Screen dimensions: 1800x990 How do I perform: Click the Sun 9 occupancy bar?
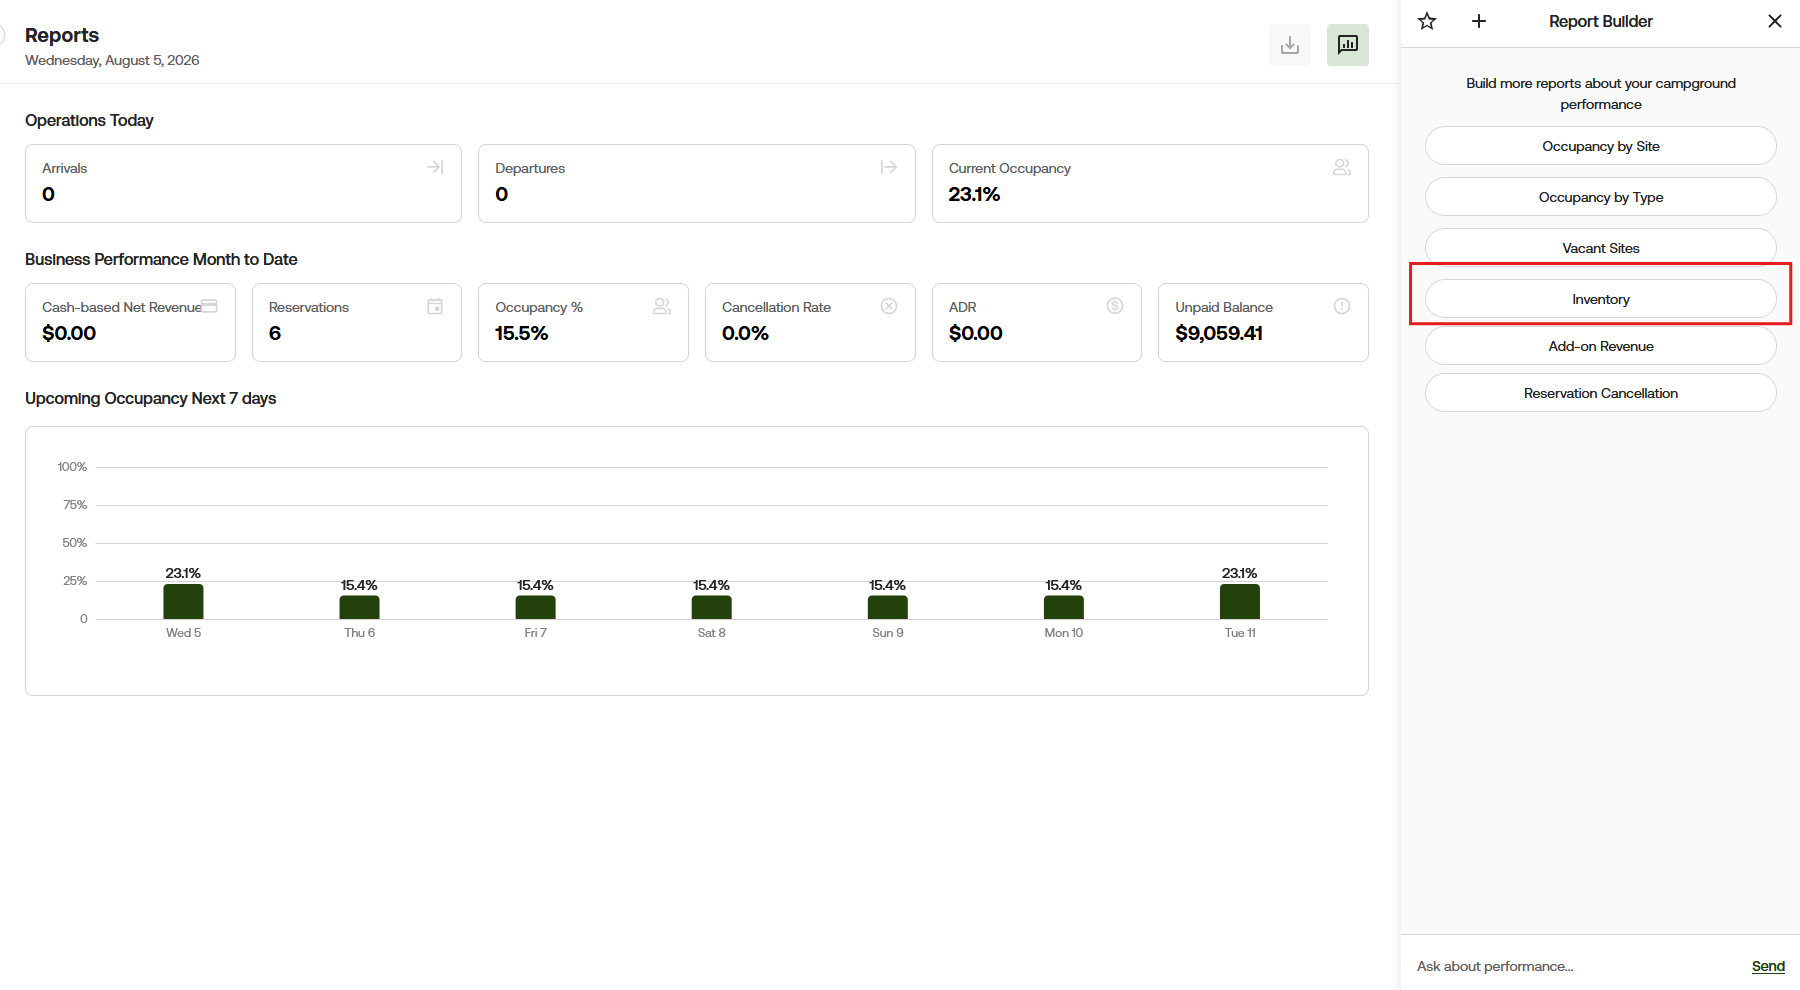point(887,607)
